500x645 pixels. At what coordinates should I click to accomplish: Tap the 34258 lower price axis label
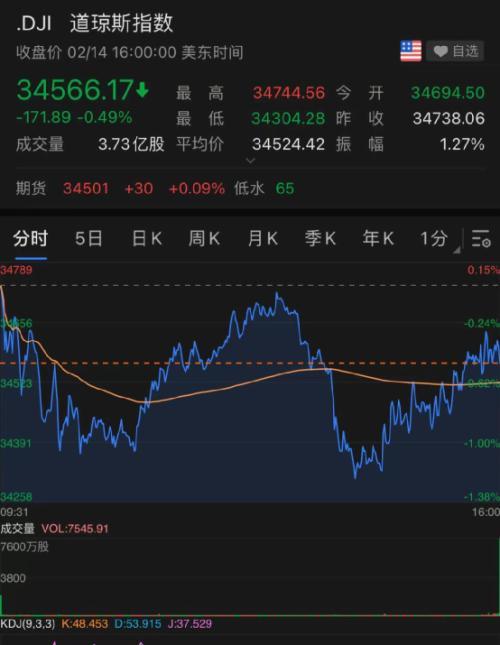click(x=16, y=497)
